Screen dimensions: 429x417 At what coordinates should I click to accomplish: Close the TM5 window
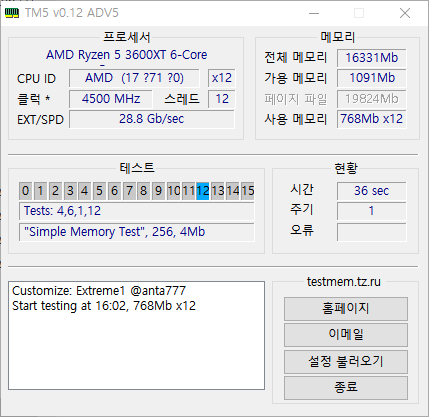pos(405,13)
